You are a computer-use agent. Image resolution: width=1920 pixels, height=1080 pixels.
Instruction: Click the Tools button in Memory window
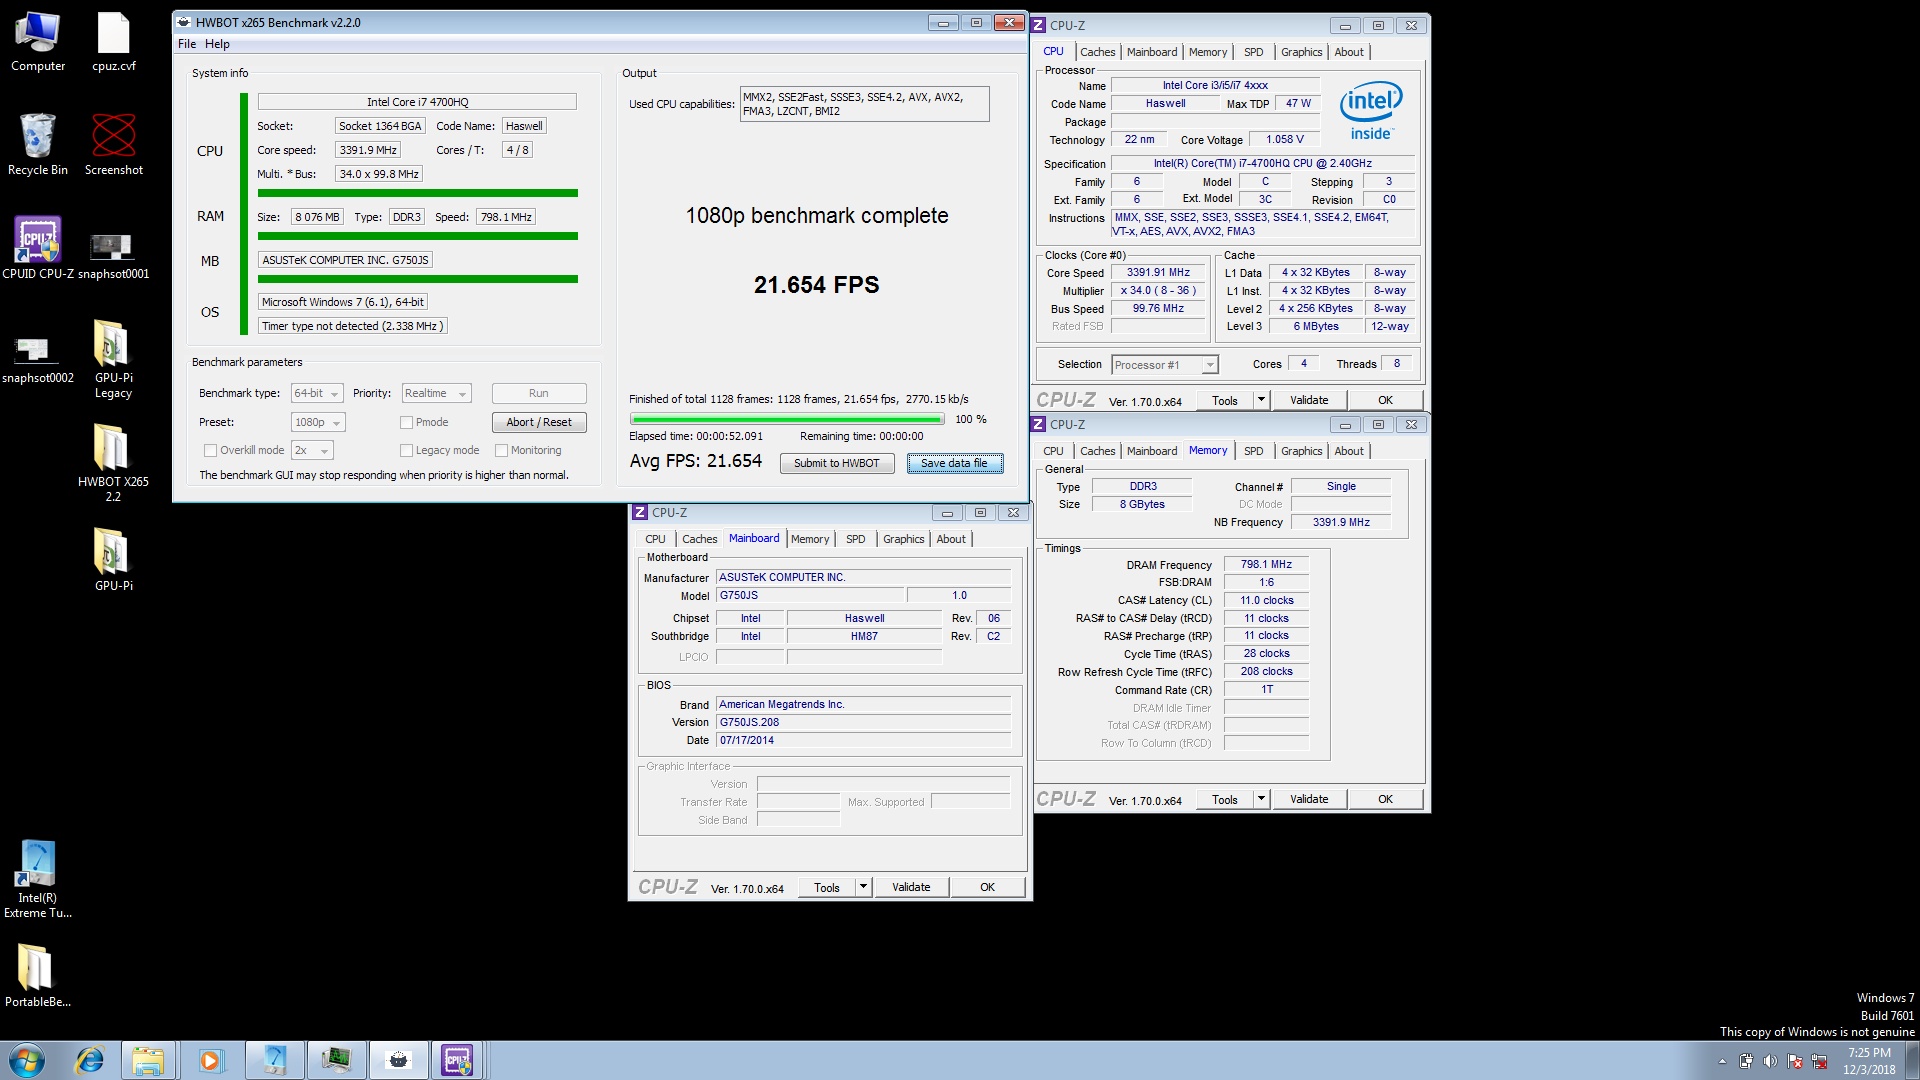1224,799
